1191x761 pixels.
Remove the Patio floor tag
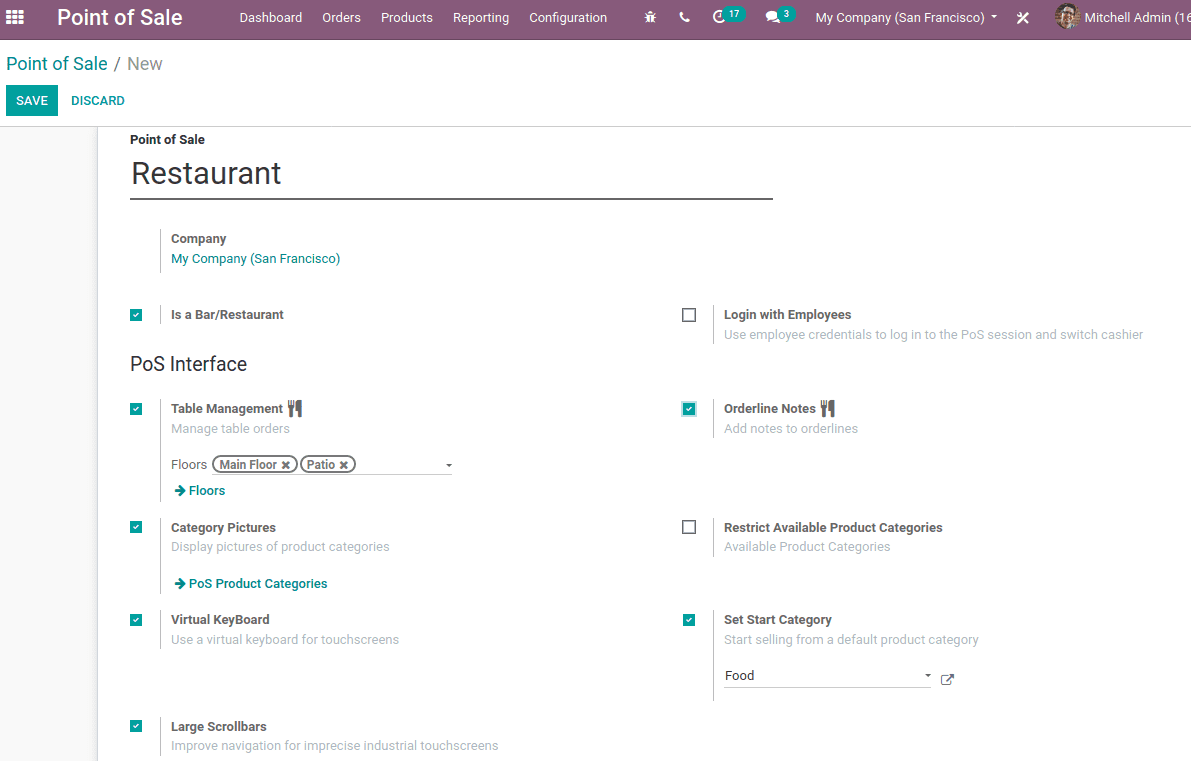click(x=343, y=465)
